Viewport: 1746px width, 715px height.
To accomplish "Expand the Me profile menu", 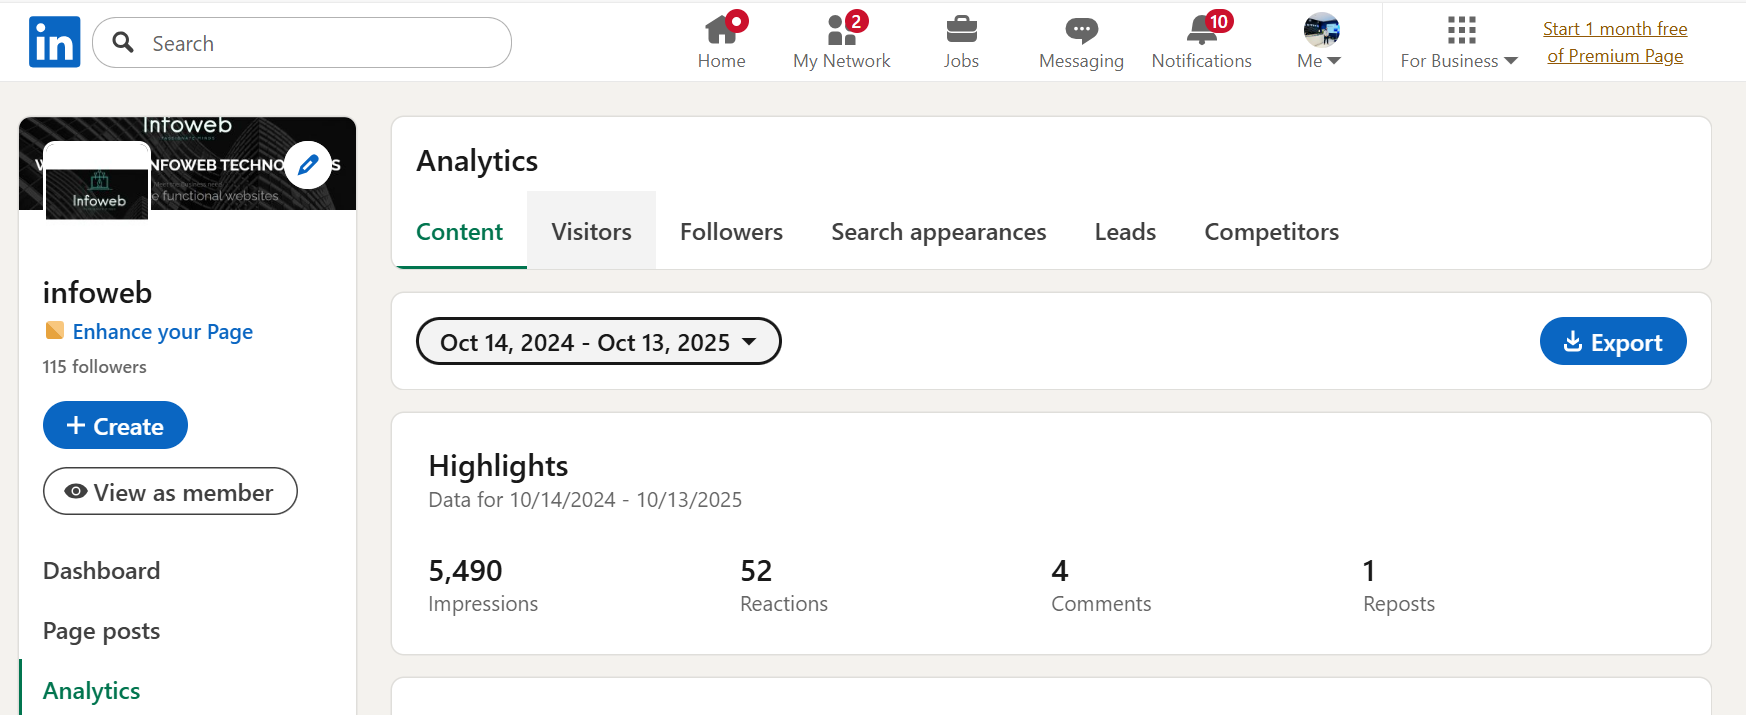I will pyautogui.click(x=1321, y=42).
